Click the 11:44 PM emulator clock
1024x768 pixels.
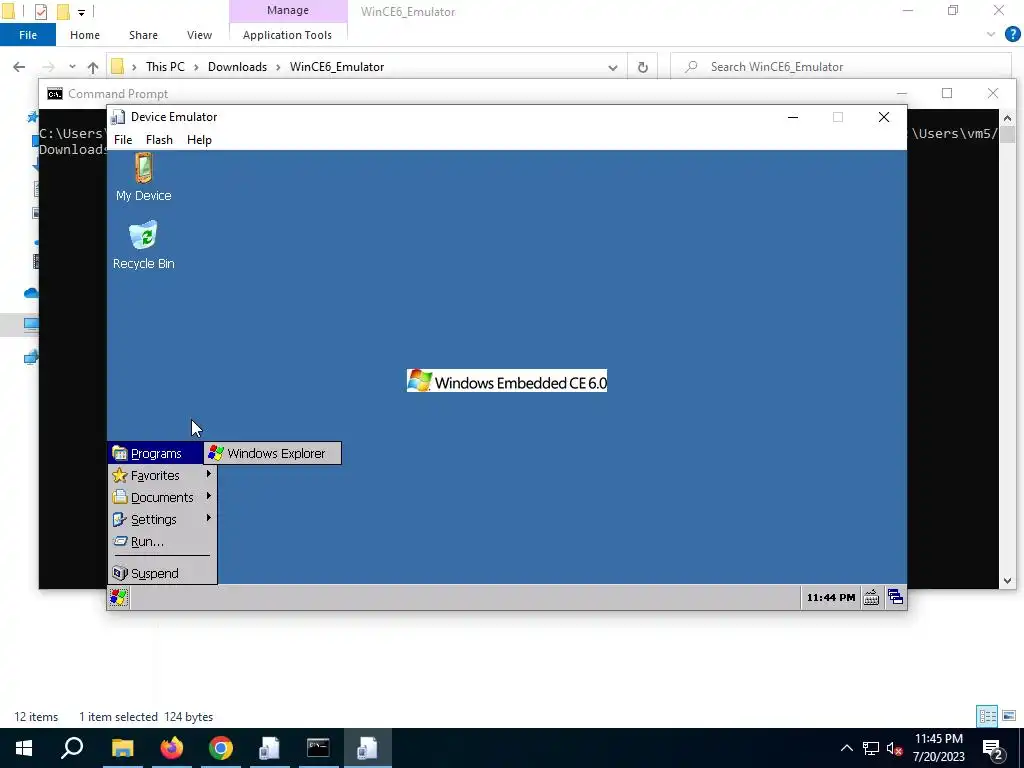[x=831, y=598]
